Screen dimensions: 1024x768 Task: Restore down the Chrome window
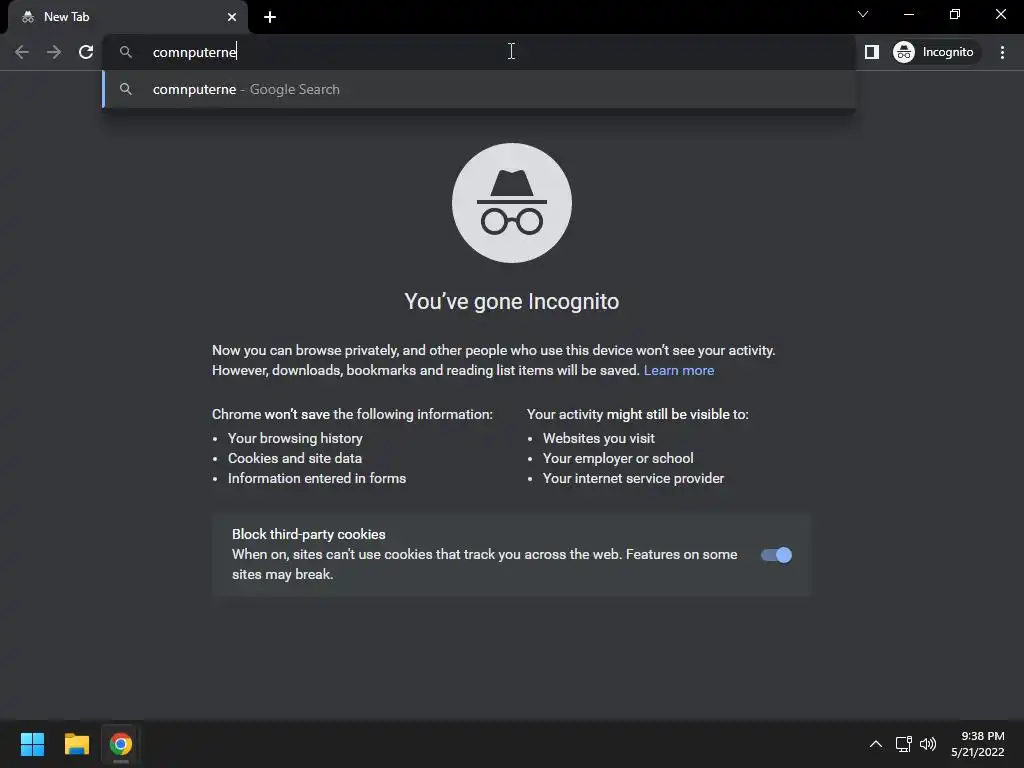955,14
